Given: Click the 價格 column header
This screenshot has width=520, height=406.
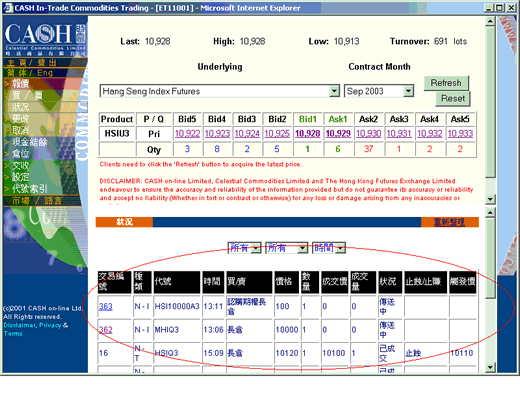Looking at the screenshot, I should [x=286, y=282].
